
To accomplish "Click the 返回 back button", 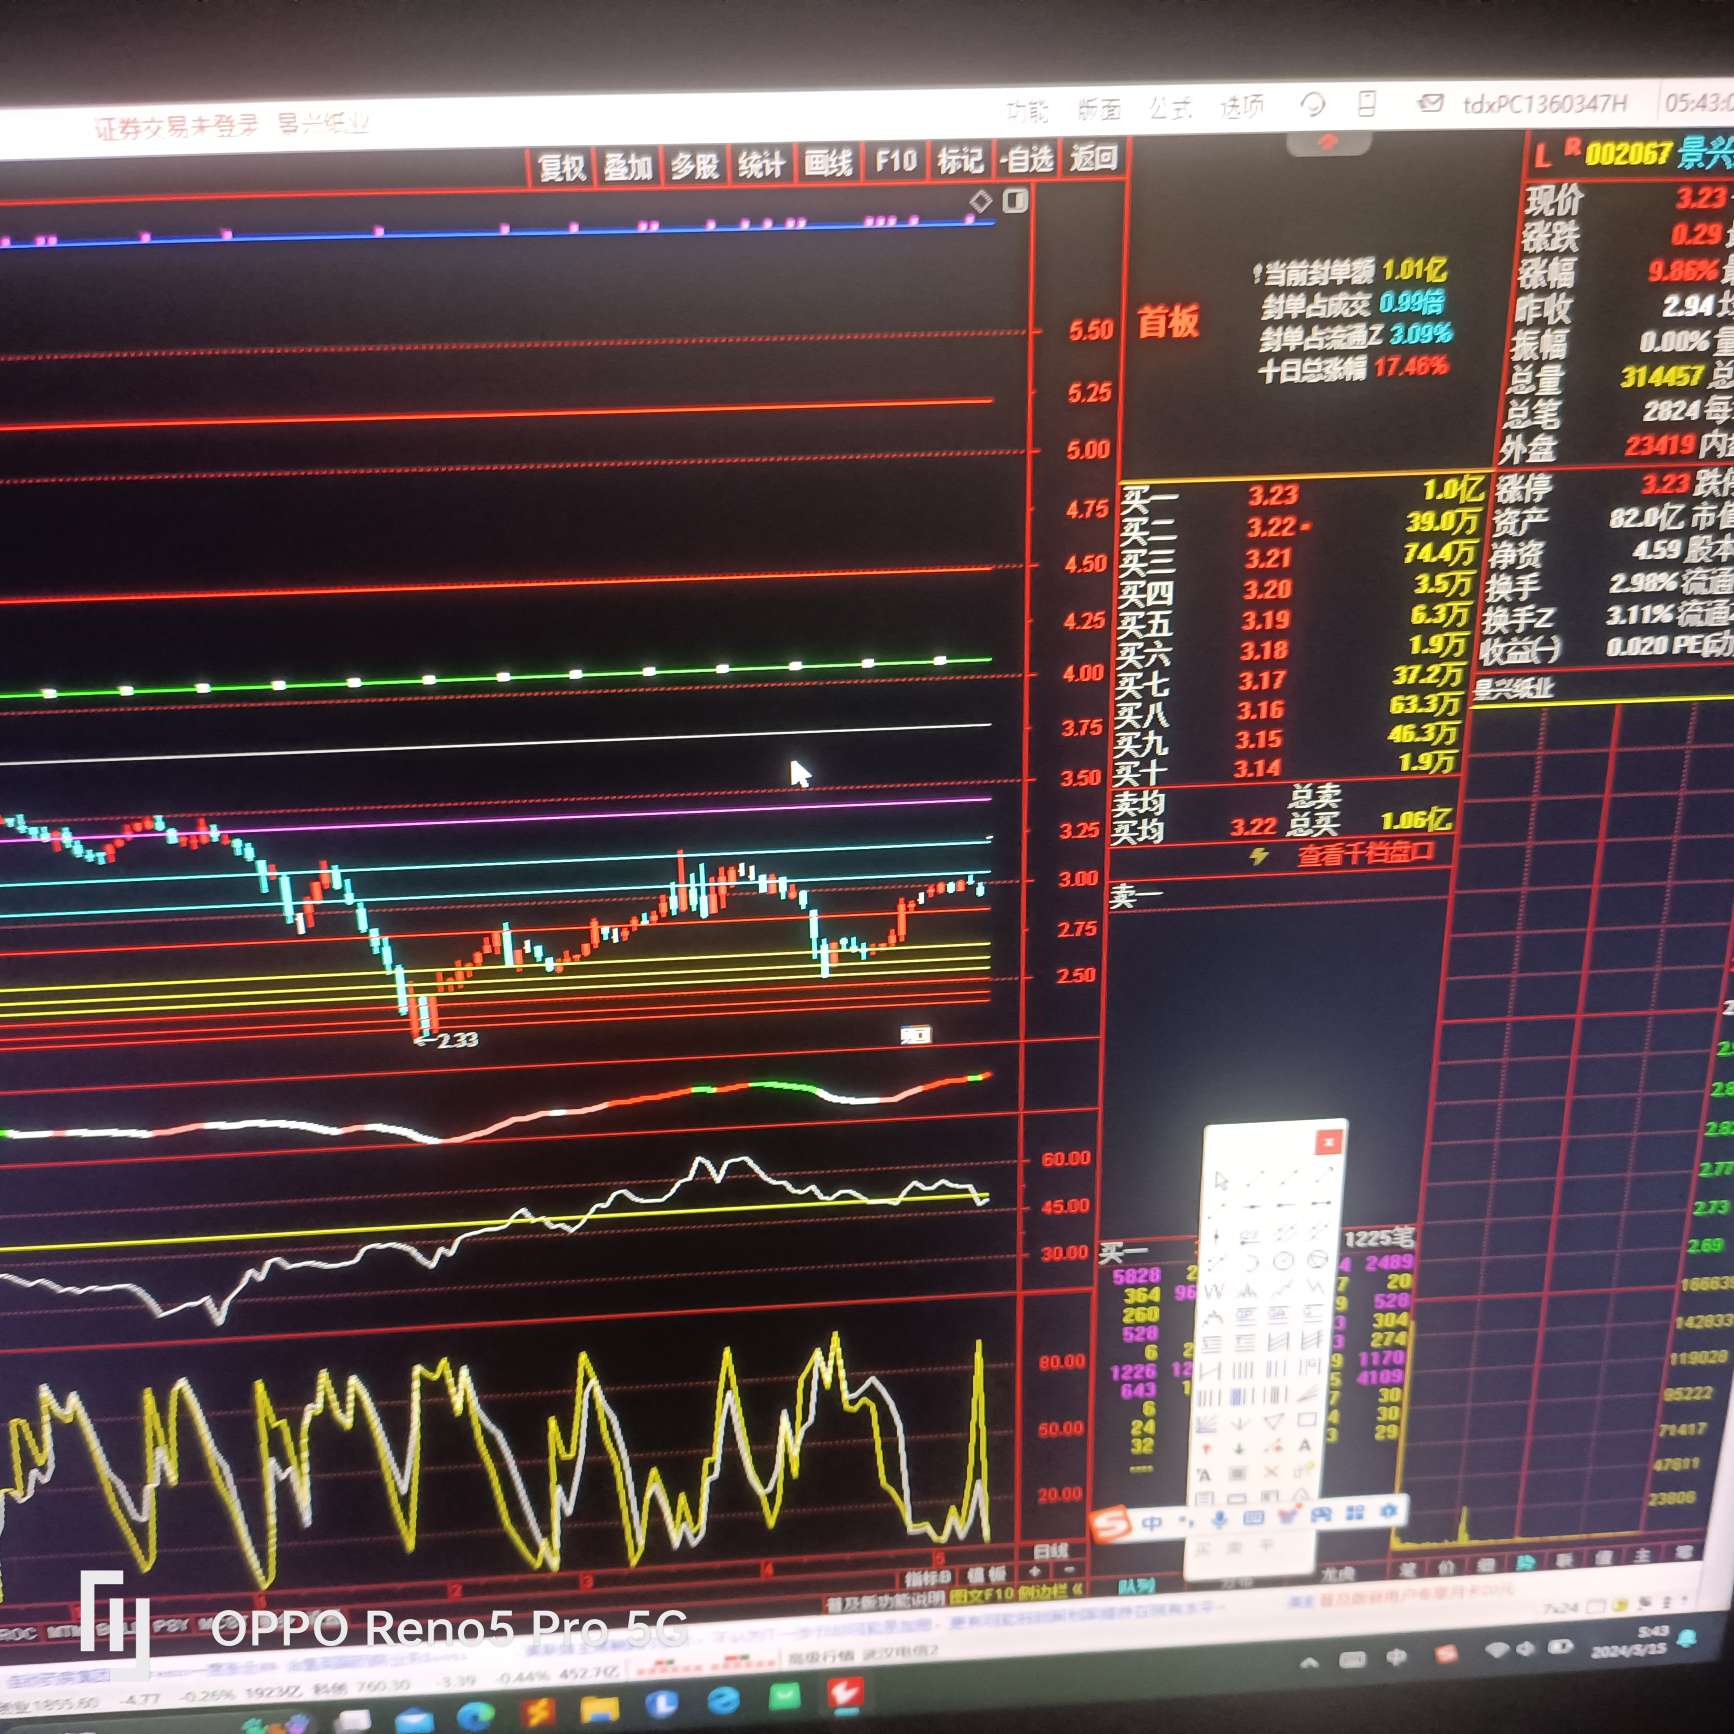I will click(1093, 157).
